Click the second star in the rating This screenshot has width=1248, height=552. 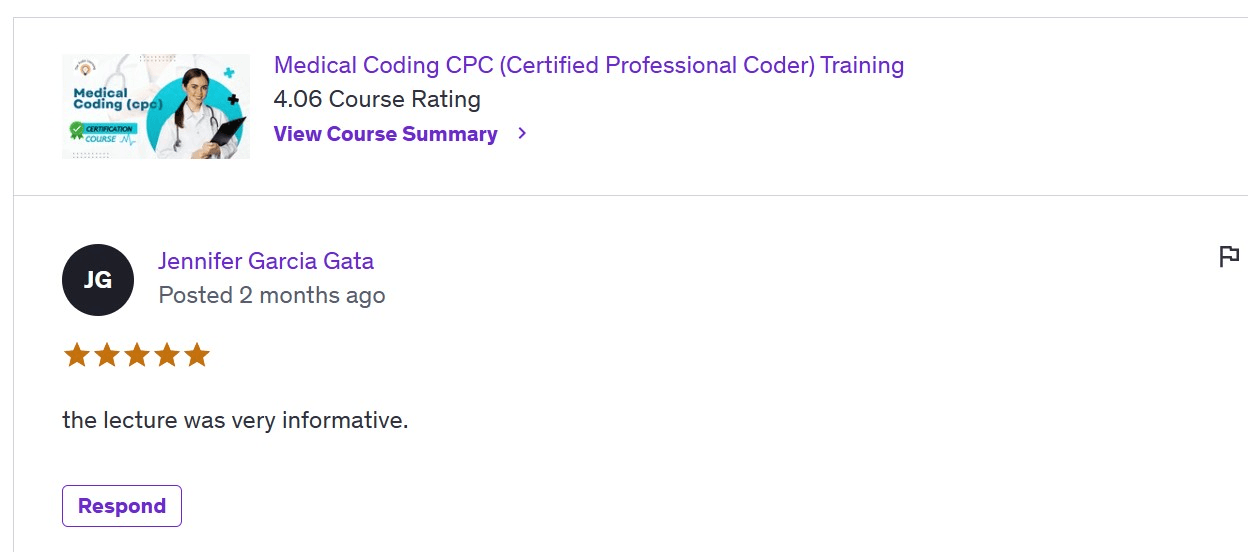[107, 355]
